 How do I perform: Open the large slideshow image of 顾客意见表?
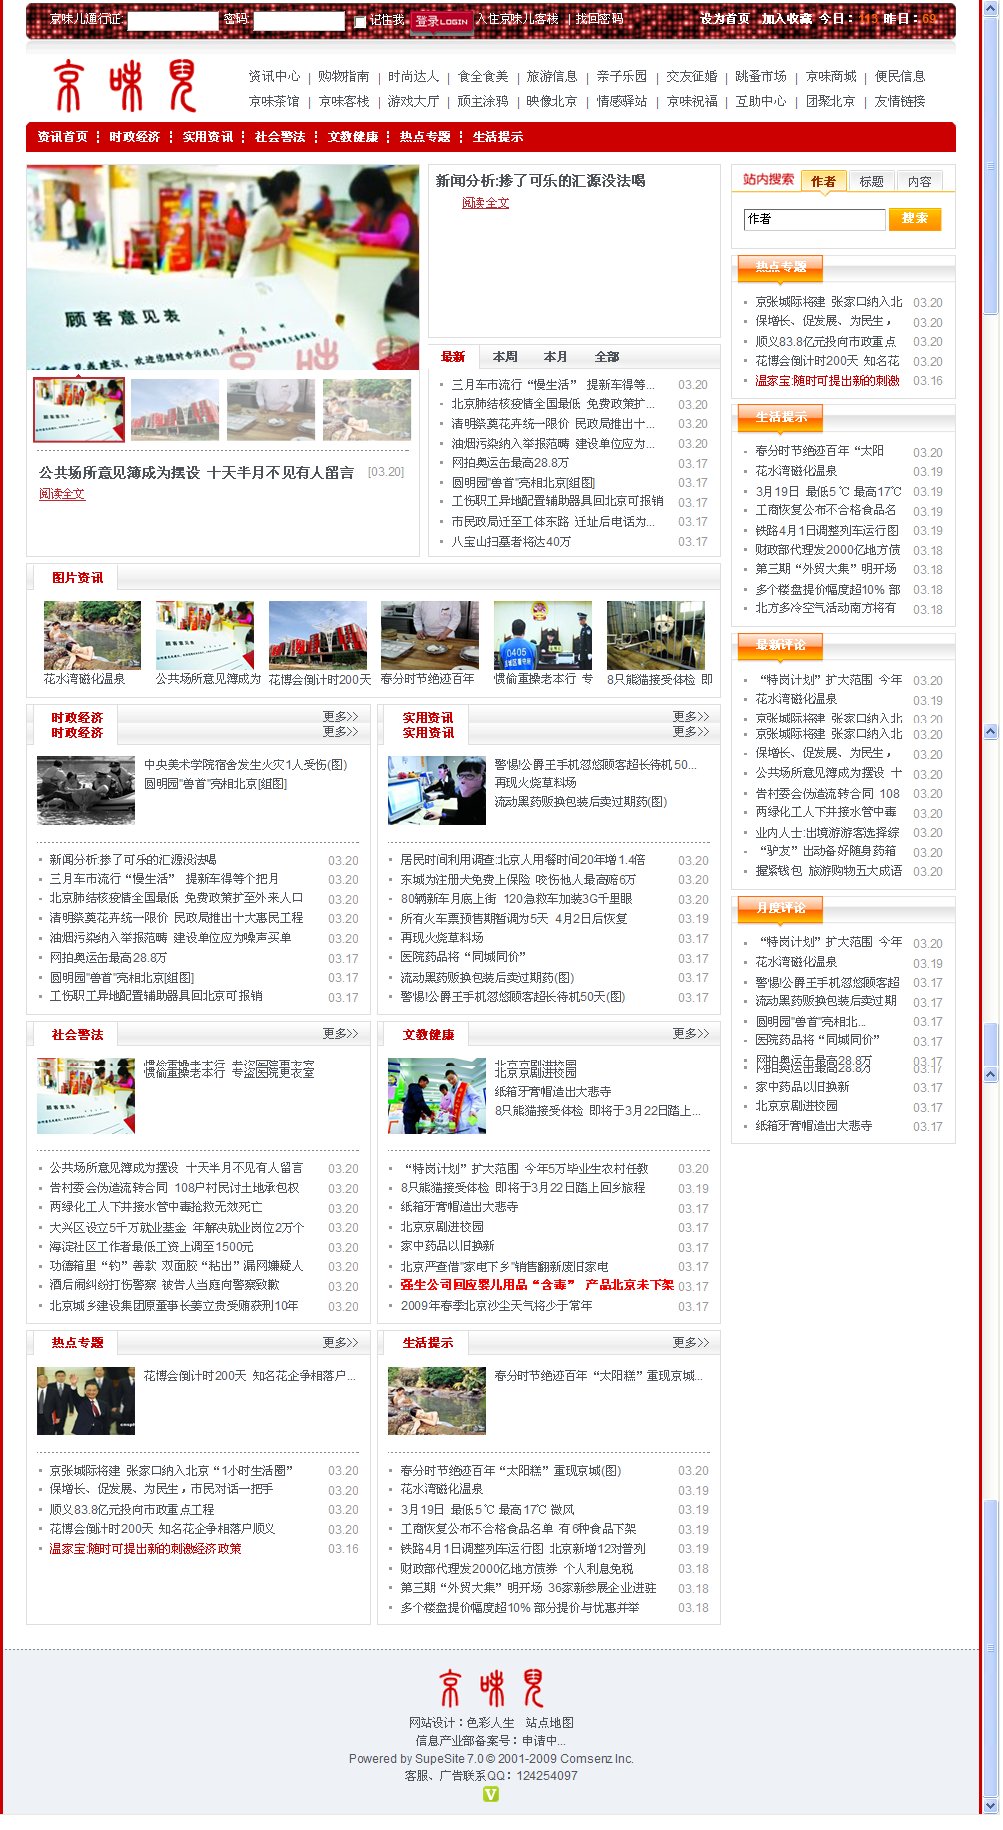pos(223,268)
